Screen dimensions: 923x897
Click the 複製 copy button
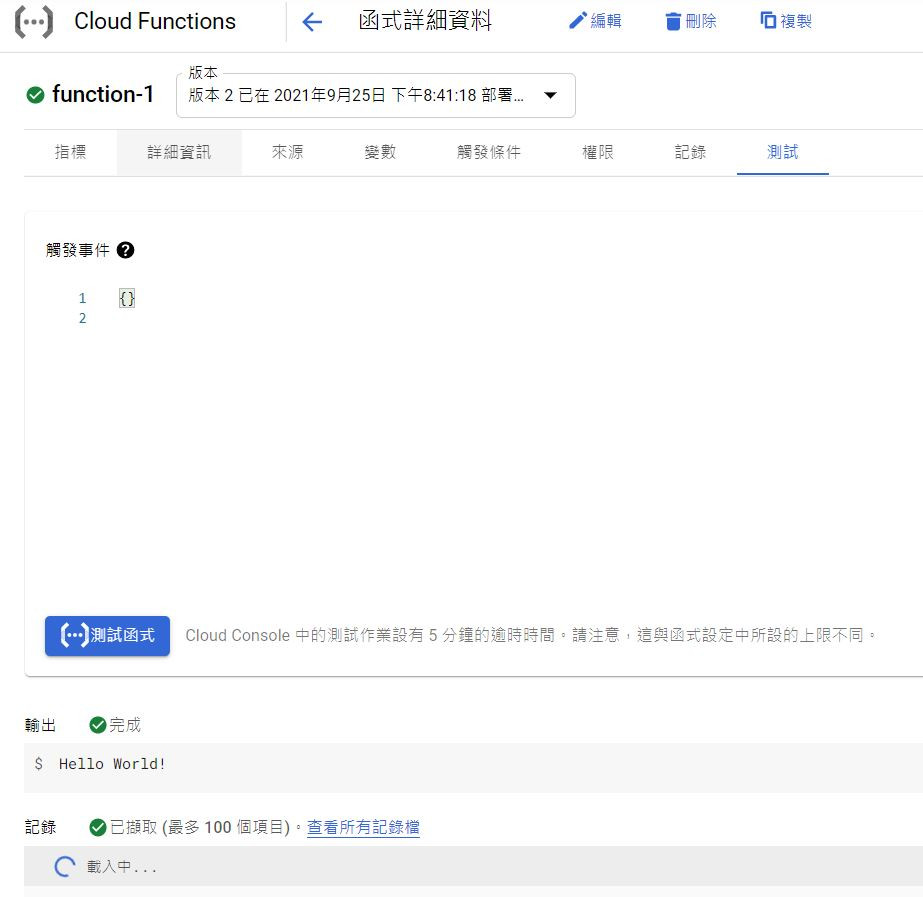tap(786, 21)
